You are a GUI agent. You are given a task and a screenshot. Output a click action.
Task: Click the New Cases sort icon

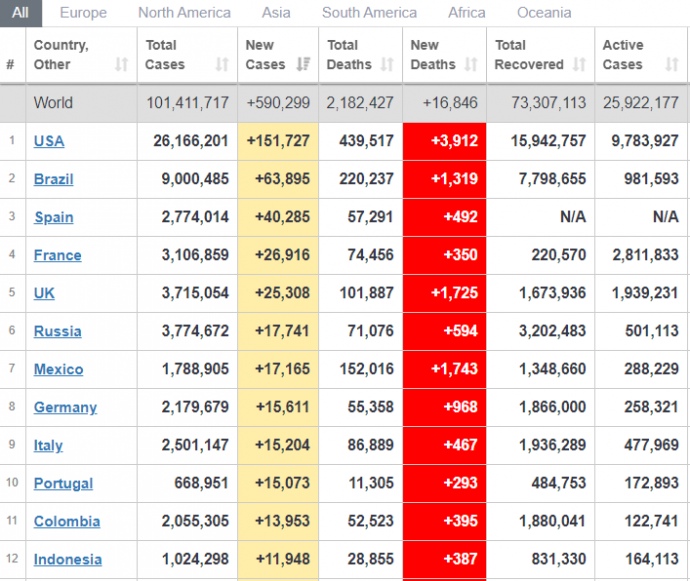tap(303, 65)
